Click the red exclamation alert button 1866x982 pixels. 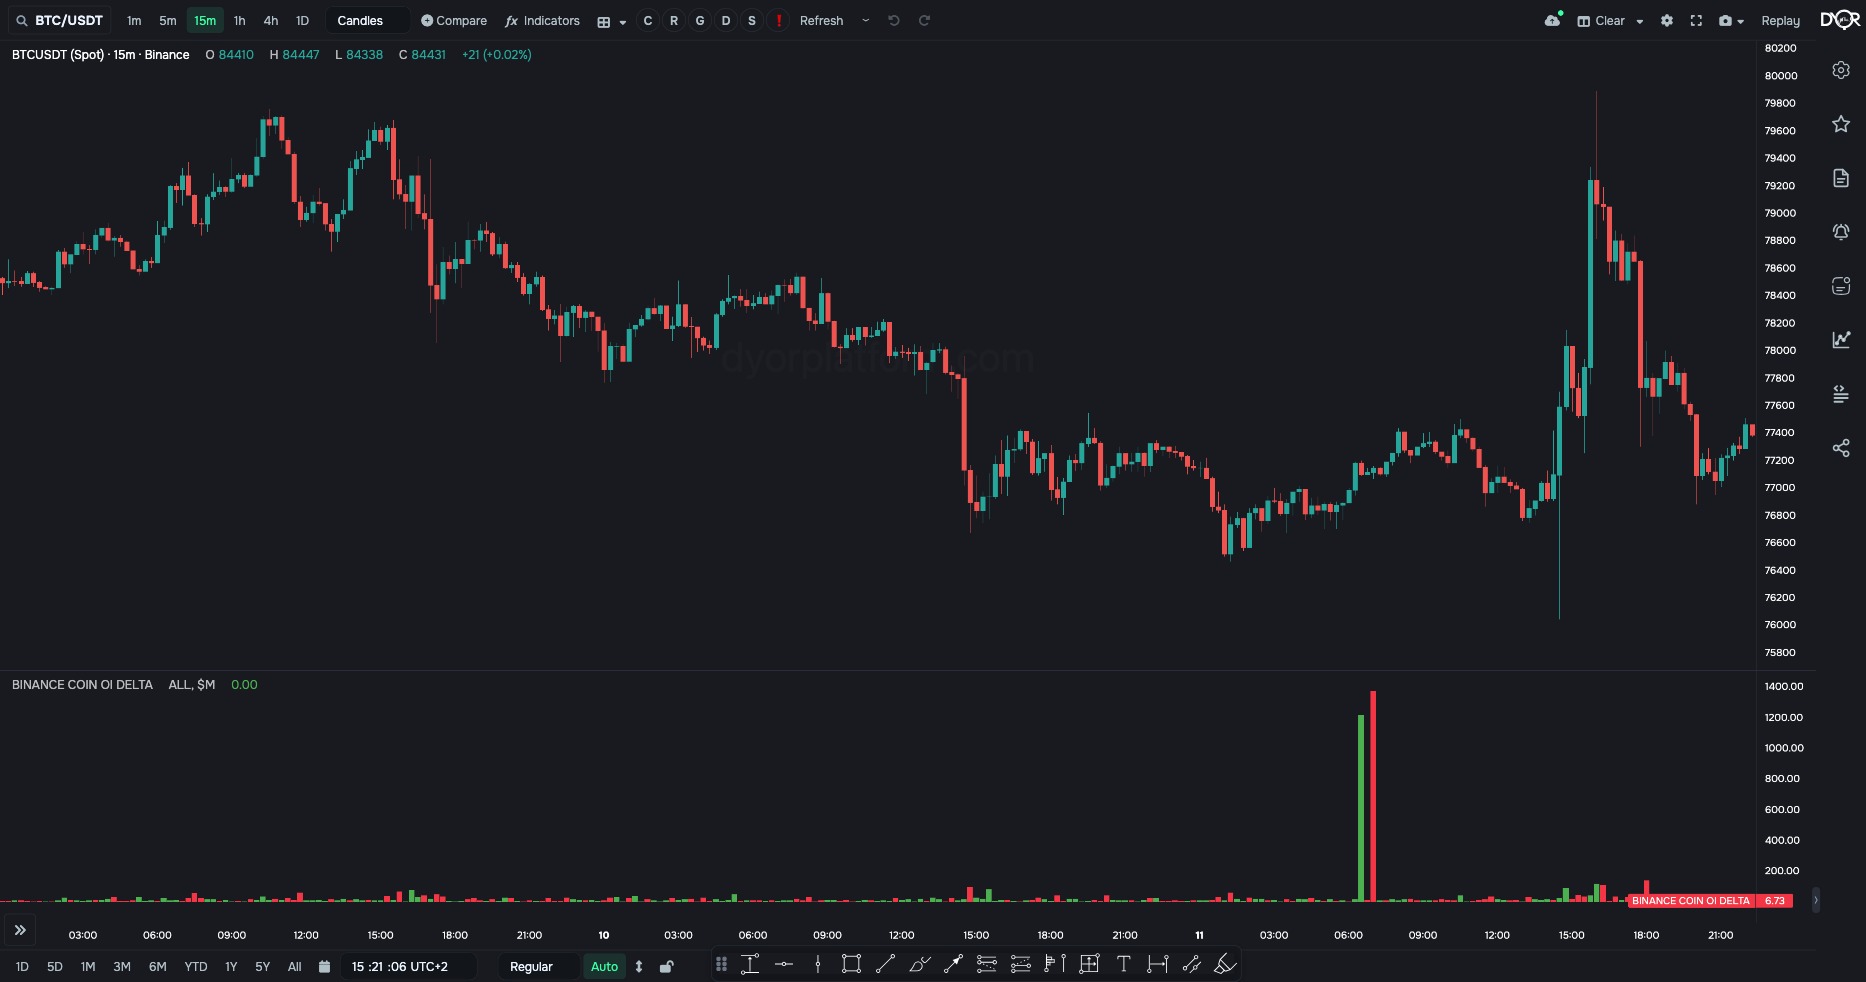[779, 20]
